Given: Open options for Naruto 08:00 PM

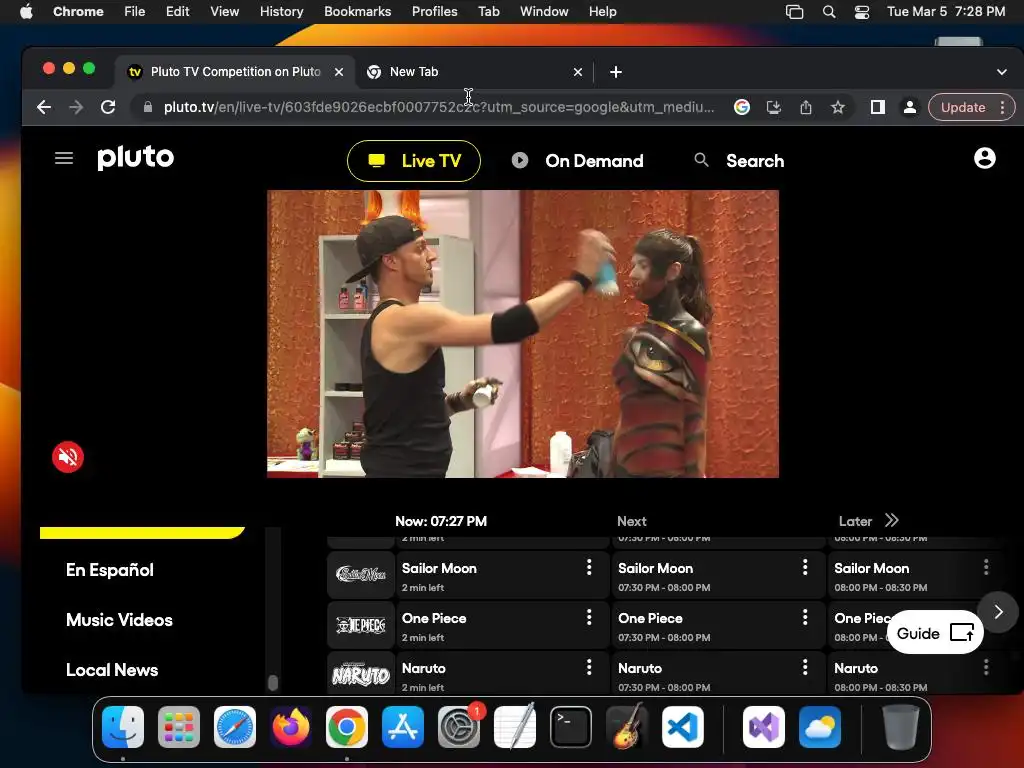Looking at the screenshot, I should point(986,667).
